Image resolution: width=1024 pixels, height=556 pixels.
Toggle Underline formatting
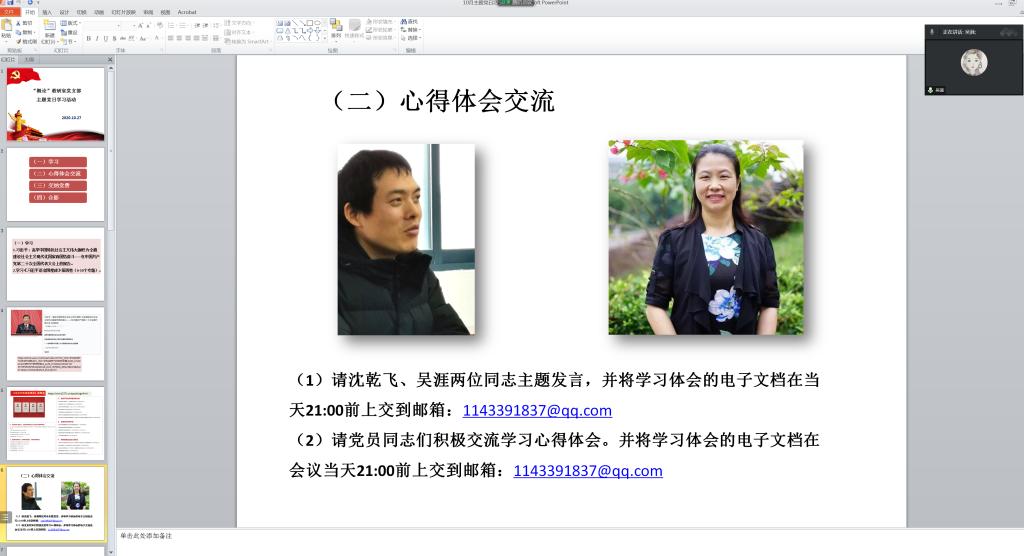tap(105, 39)
